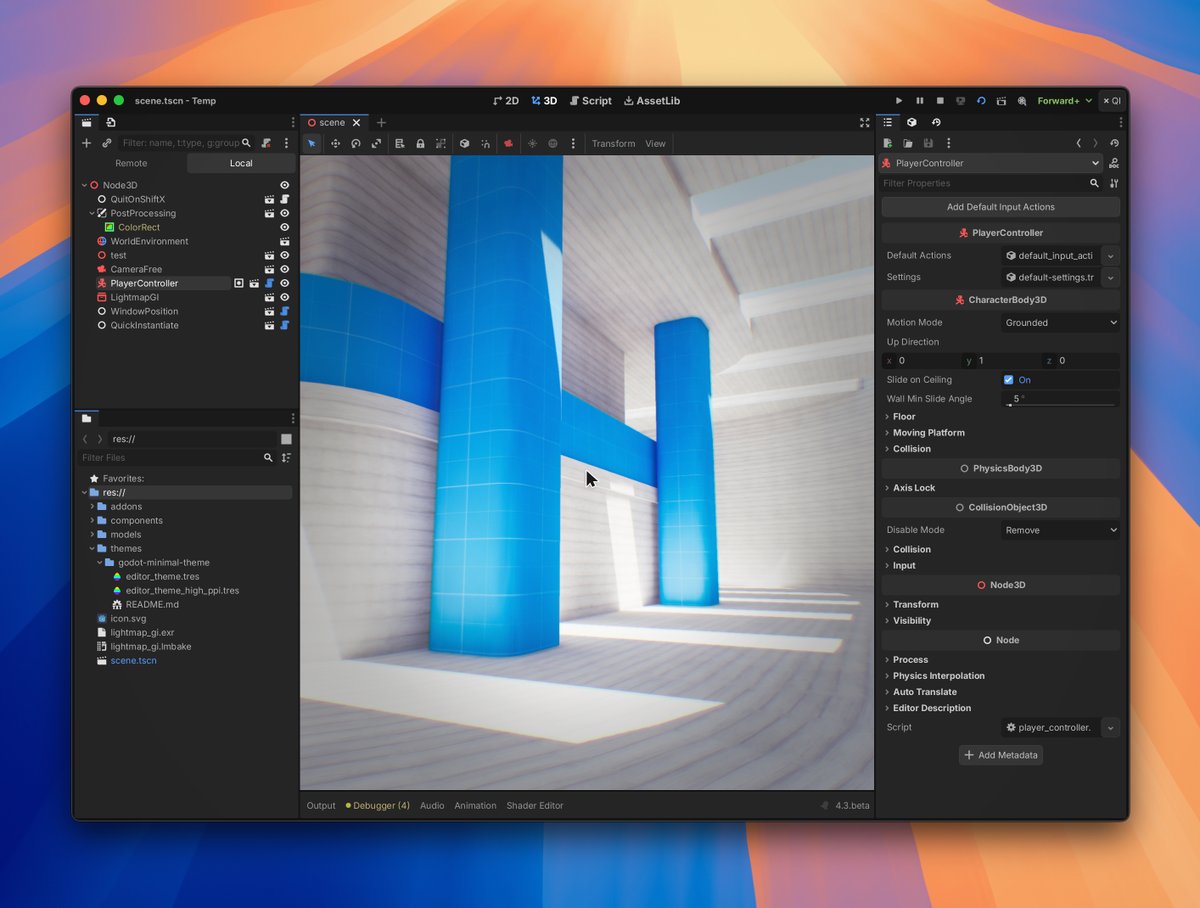Open the environment preview globe icon

click(552, 144)
